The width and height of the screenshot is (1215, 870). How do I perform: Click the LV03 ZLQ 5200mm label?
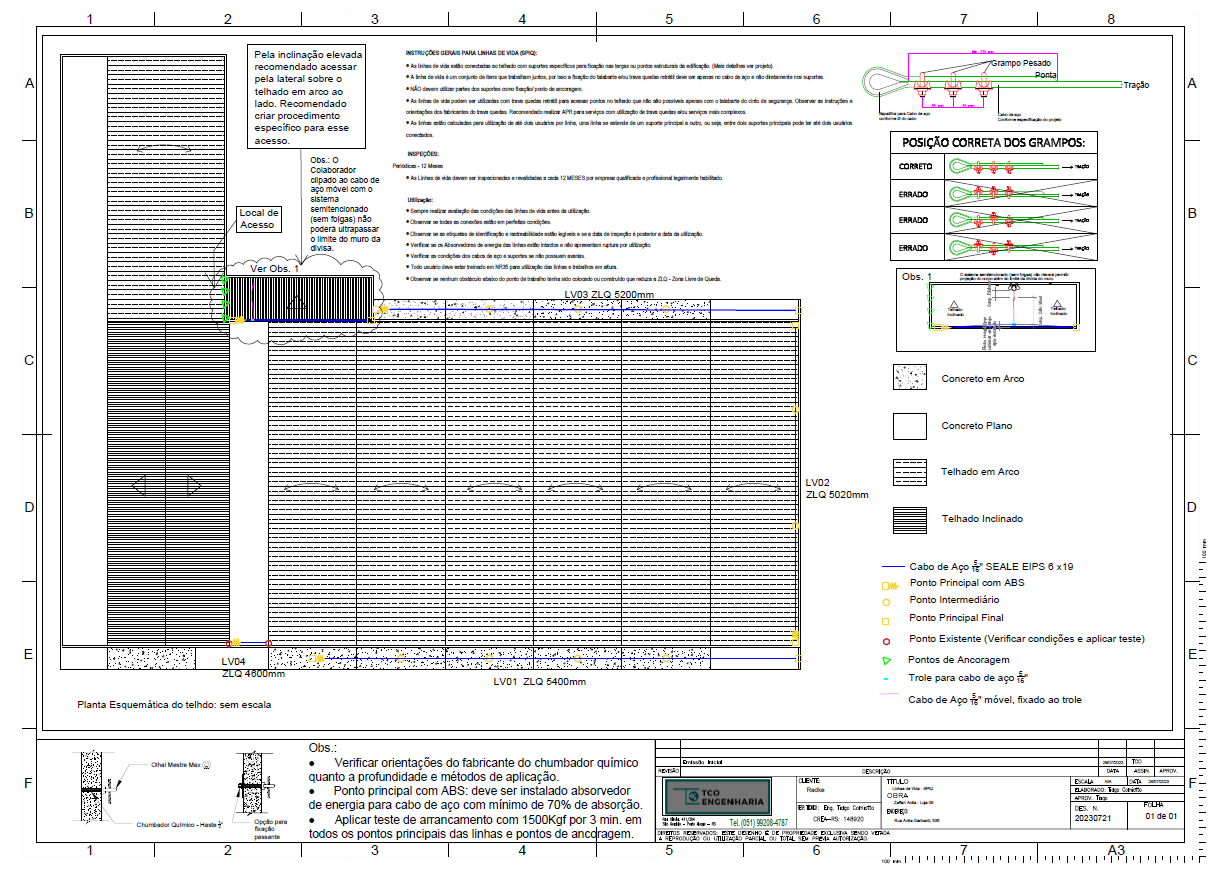[x=608, y=295]
